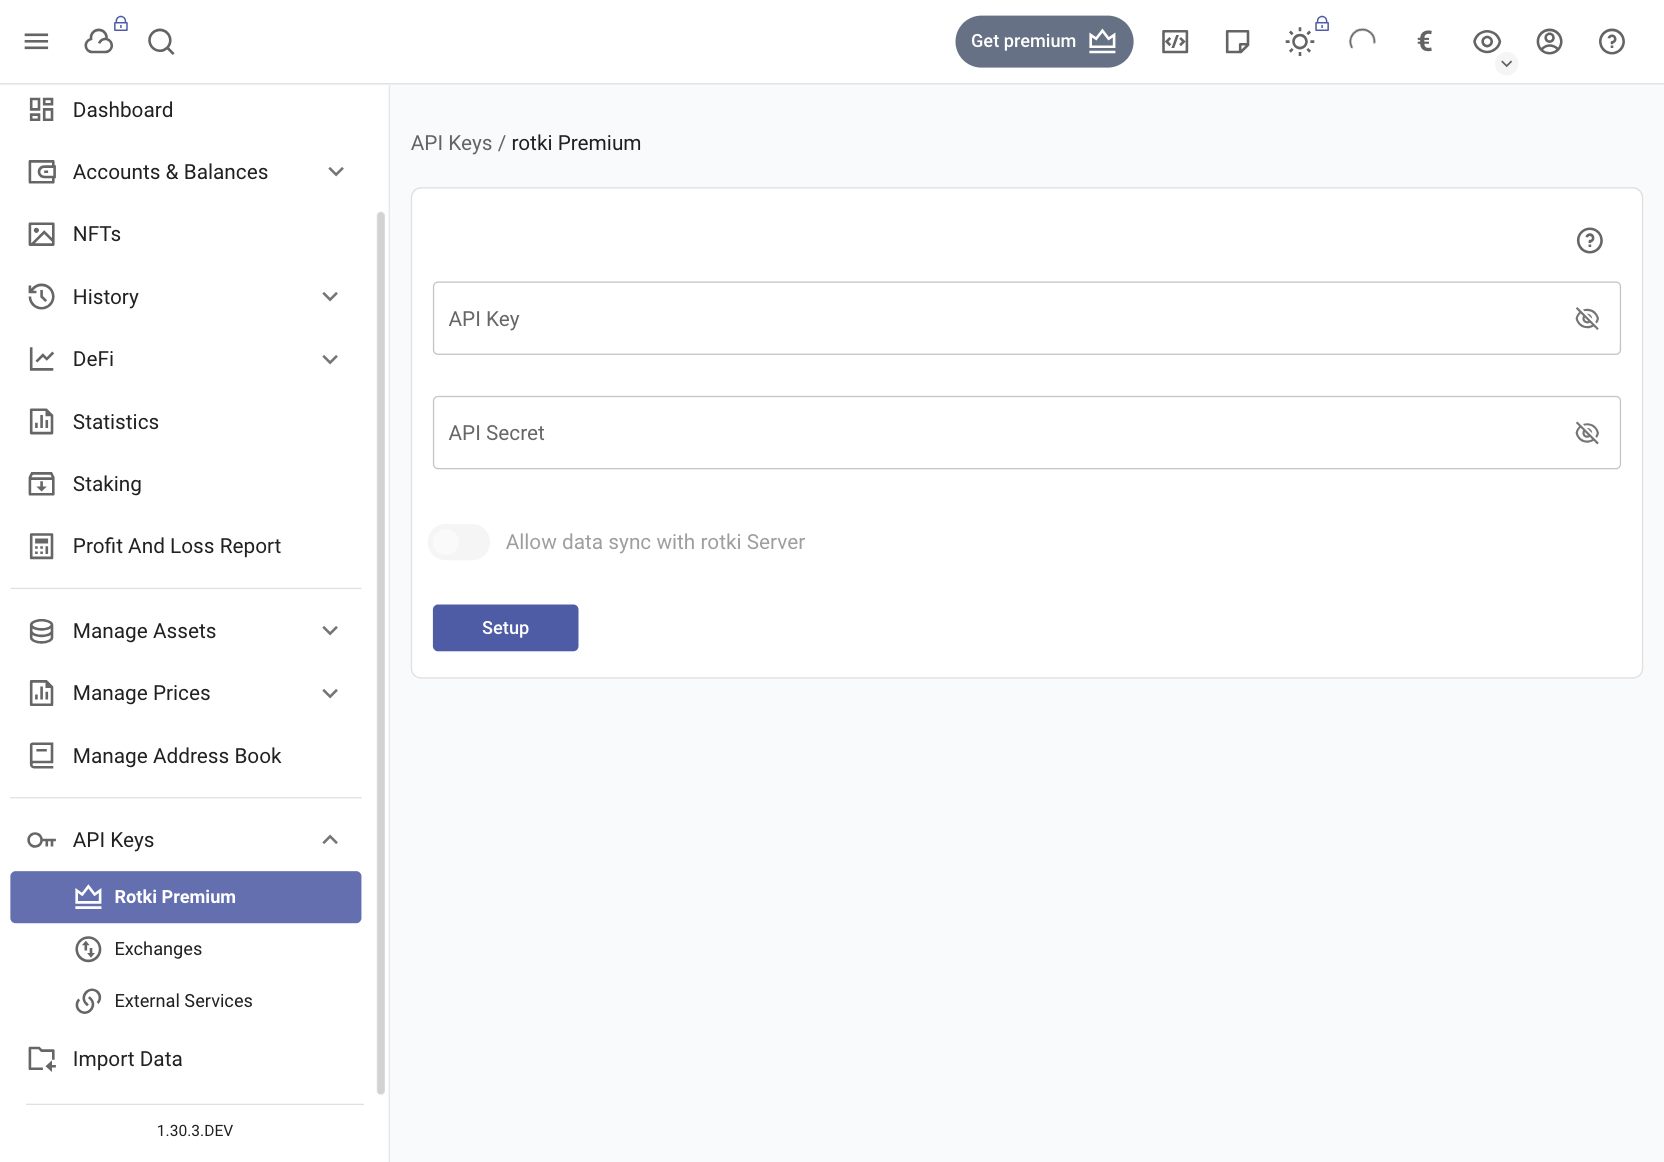Expand Manage Assets chevron
Screen dimensions: 1664x1162
[330, 631]
